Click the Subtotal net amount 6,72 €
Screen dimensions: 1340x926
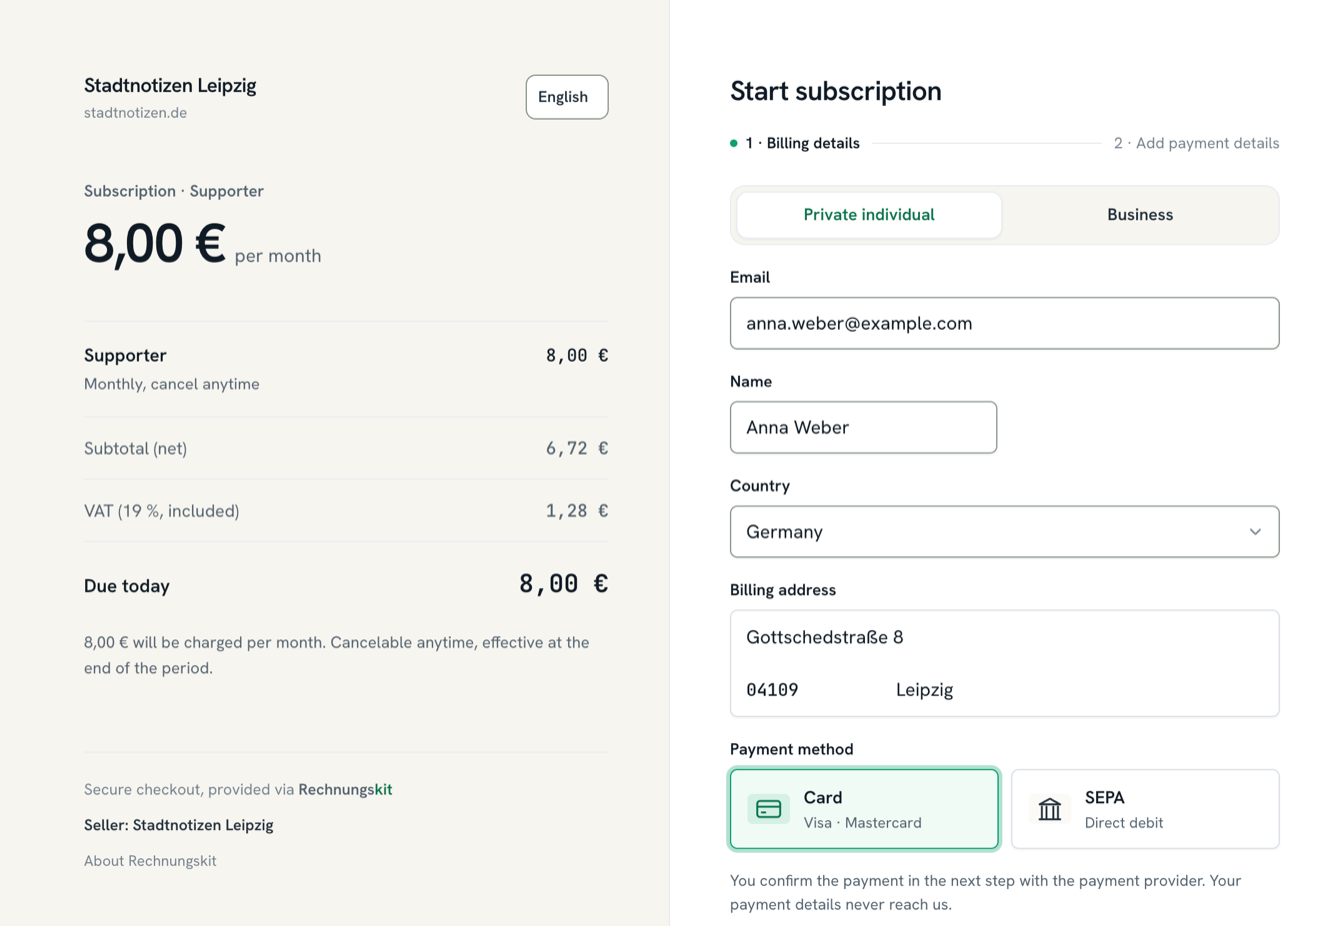pos(577,449)
